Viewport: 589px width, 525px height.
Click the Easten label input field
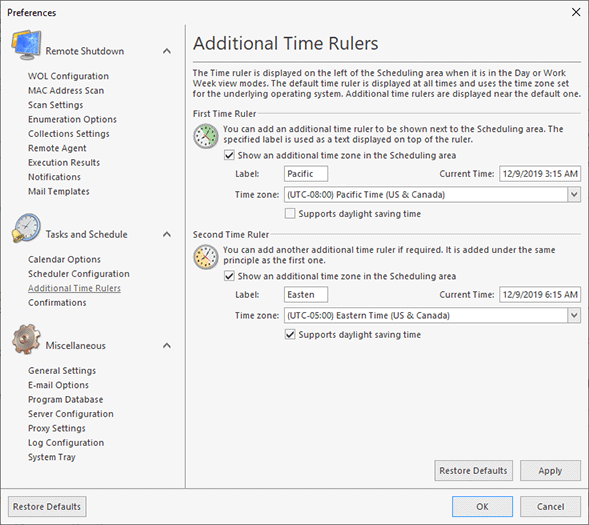point(306,294)
